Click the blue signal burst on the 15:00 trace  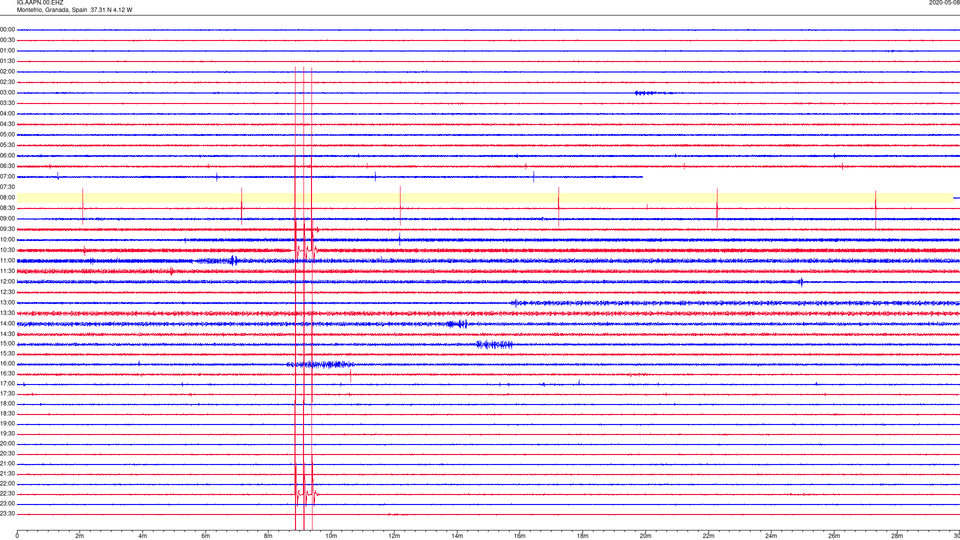coord(494,344)
